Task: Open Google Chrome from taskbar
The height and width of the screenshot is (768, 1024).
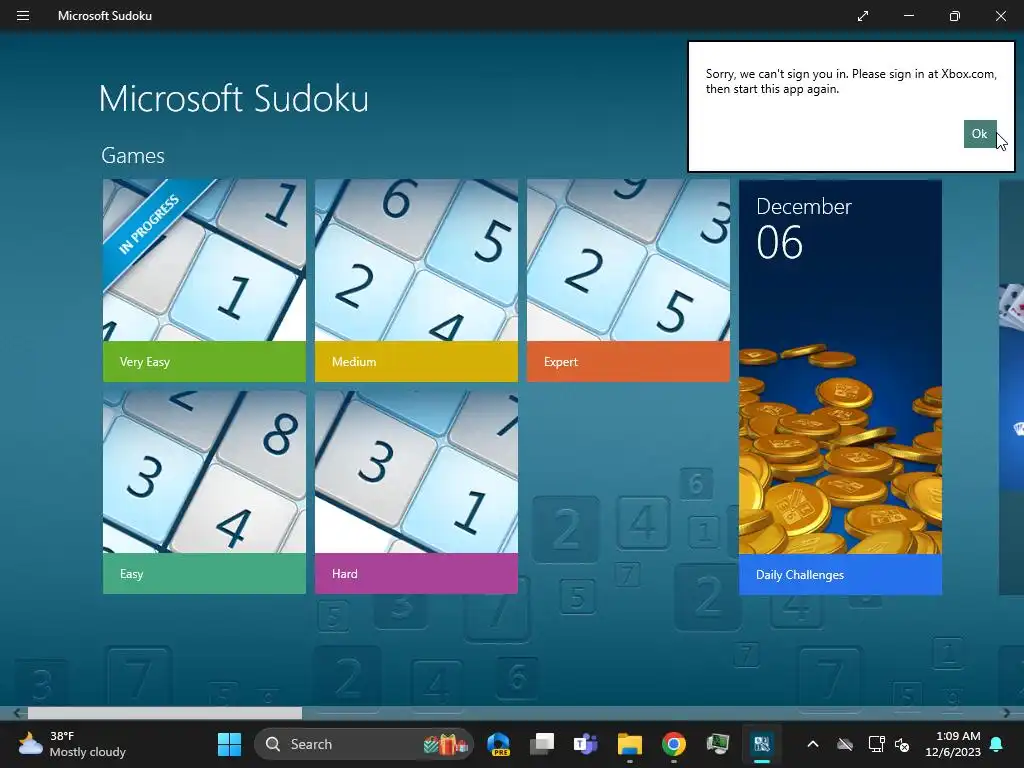Action: 673,744
